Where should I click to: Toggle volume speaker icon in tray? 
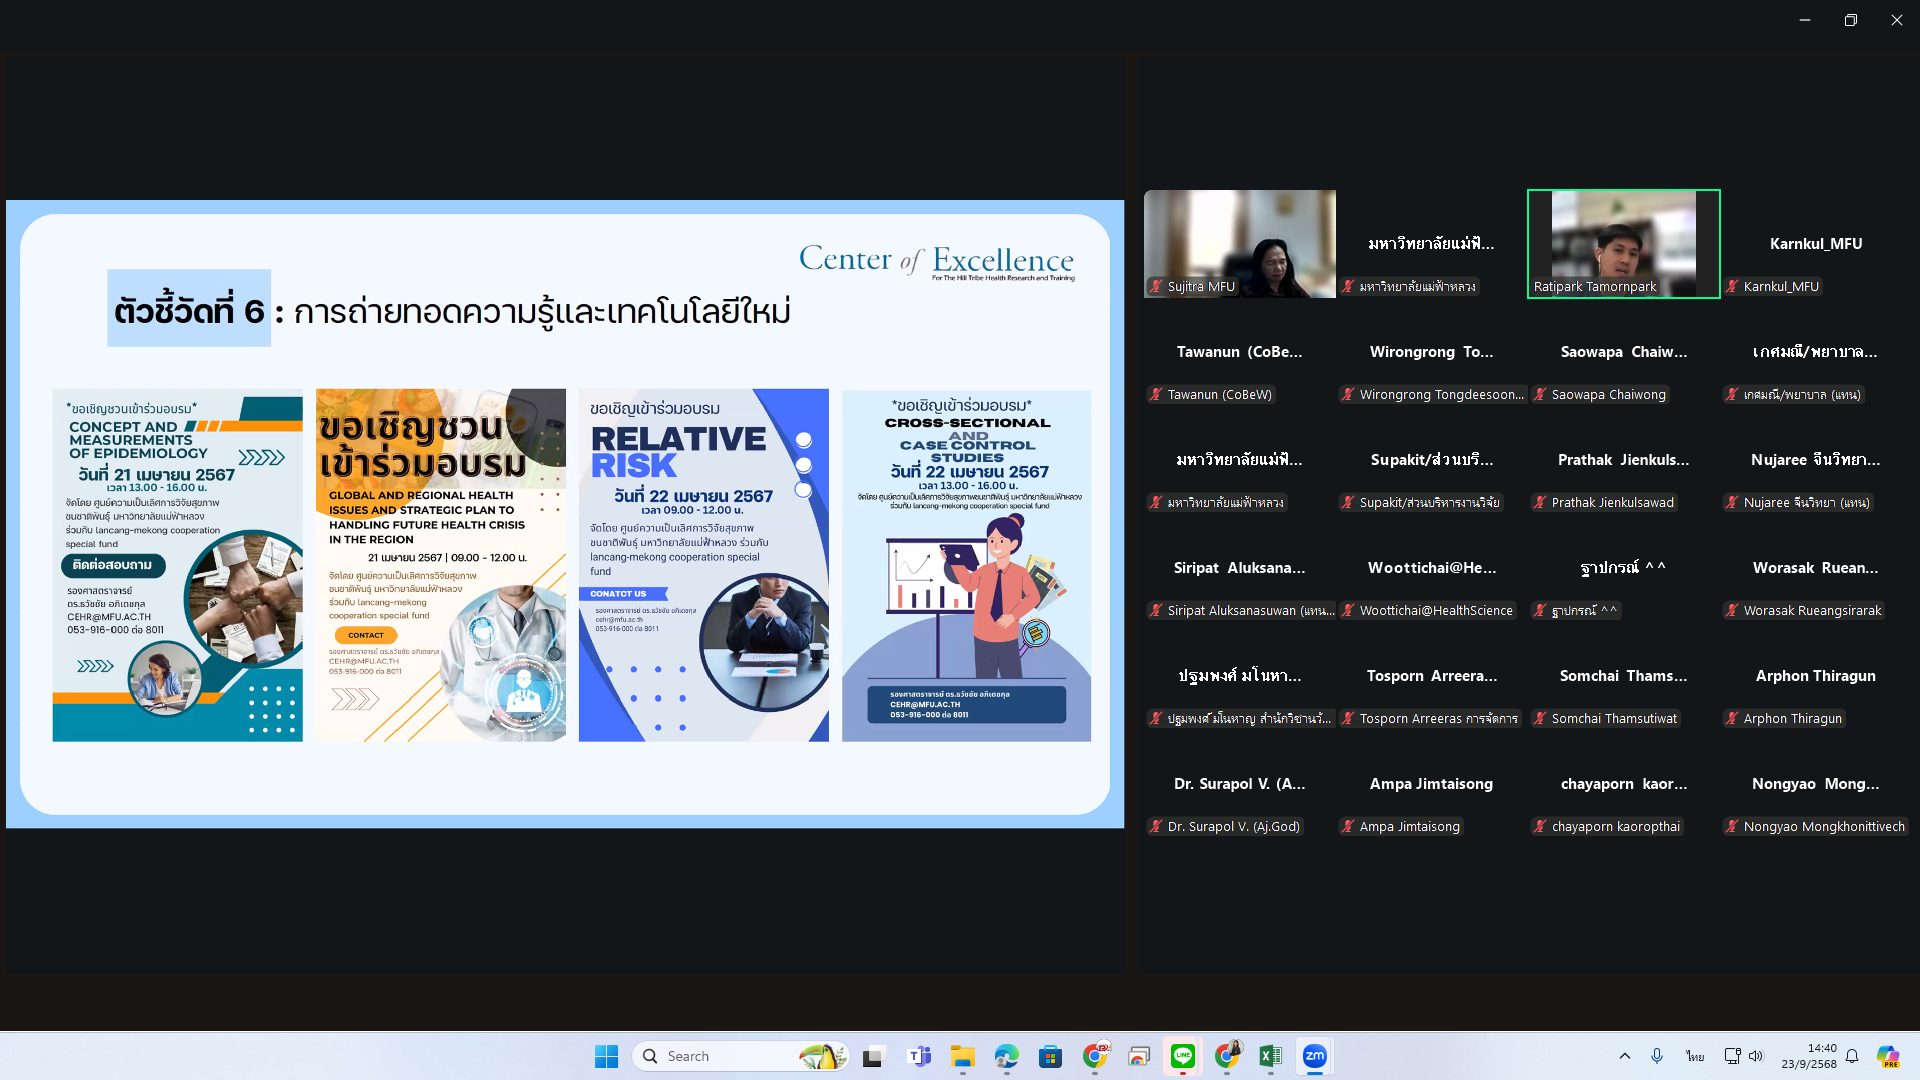pos(1756,1056)
